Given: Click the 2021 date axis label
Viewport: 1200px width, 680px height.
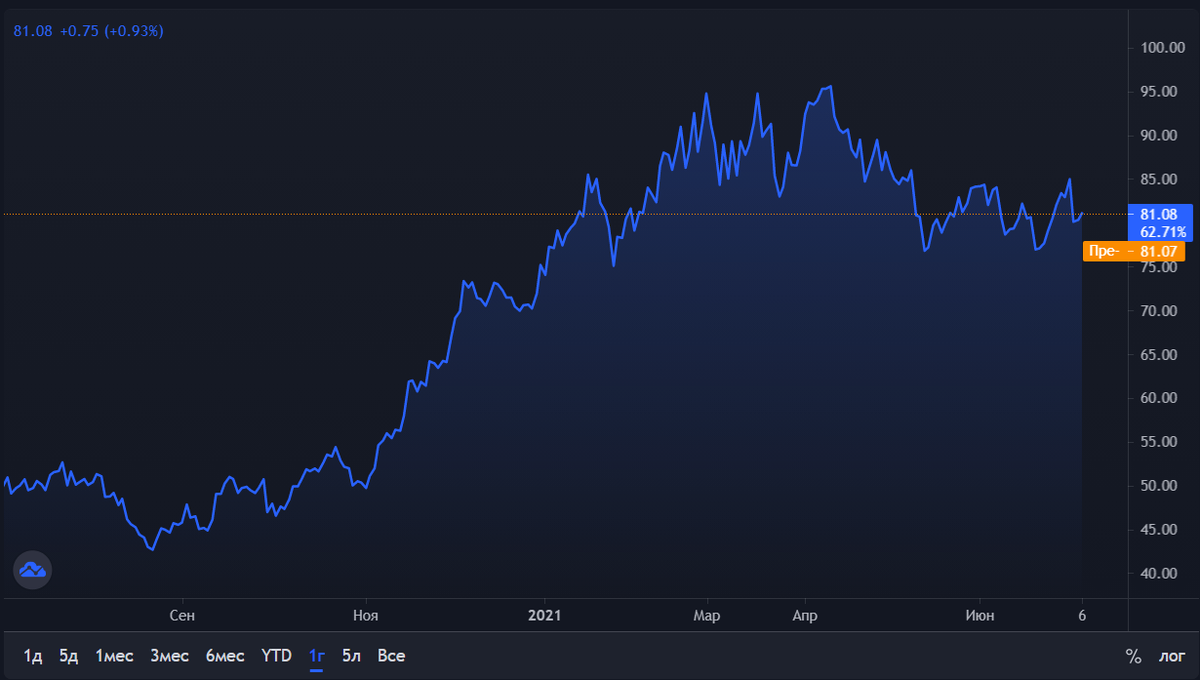Looking at the screenshot, I should [x=545, y=616].
